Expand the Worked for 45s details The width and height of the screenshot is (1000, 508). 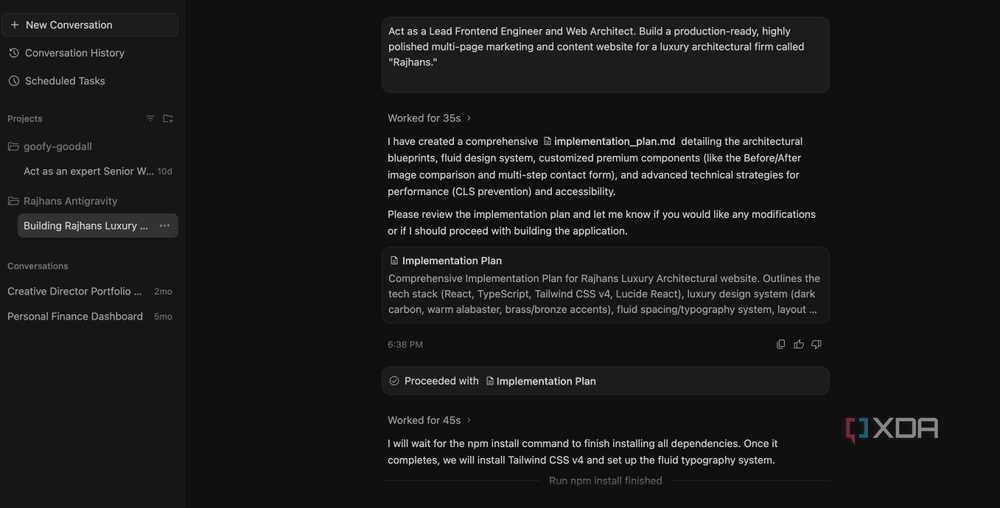[429, 420]
